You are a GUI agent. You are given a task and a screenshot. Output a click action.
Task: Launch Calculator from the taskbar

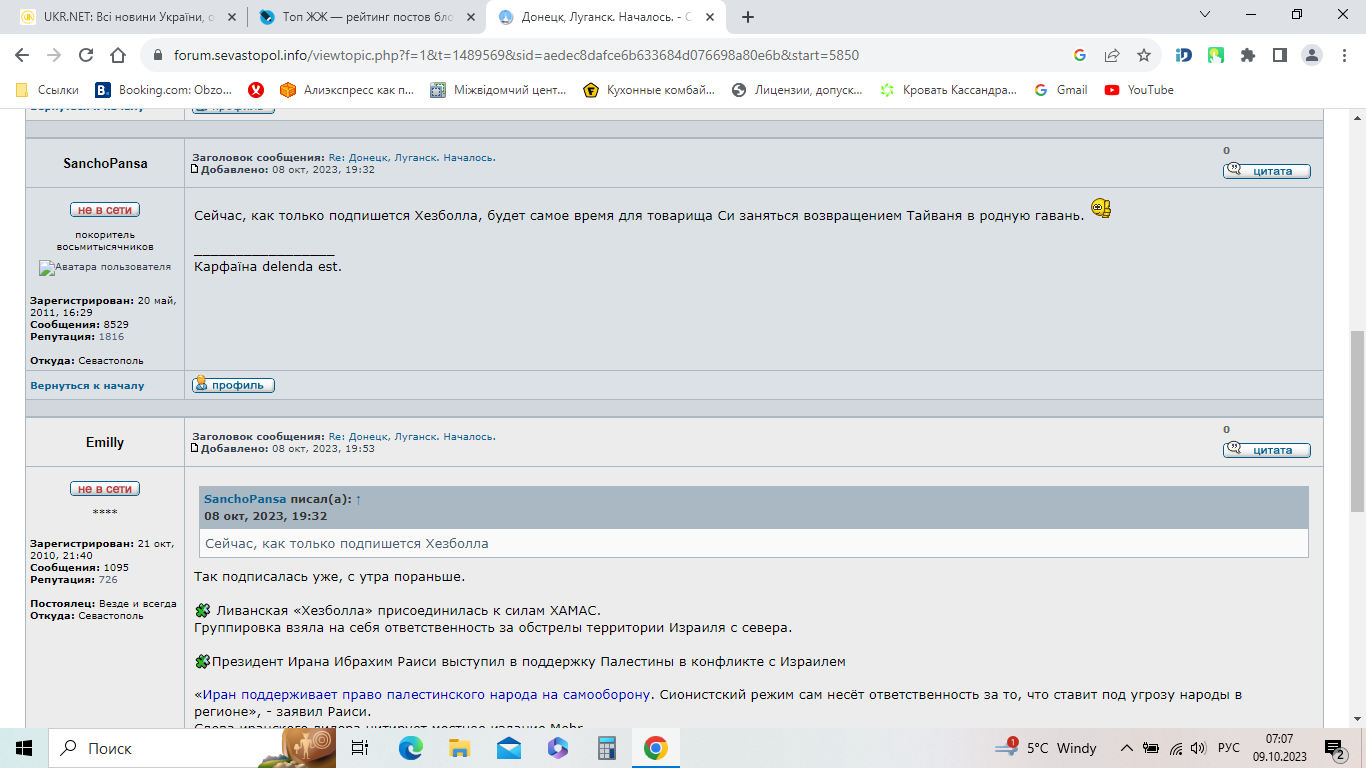click(606, 748)
